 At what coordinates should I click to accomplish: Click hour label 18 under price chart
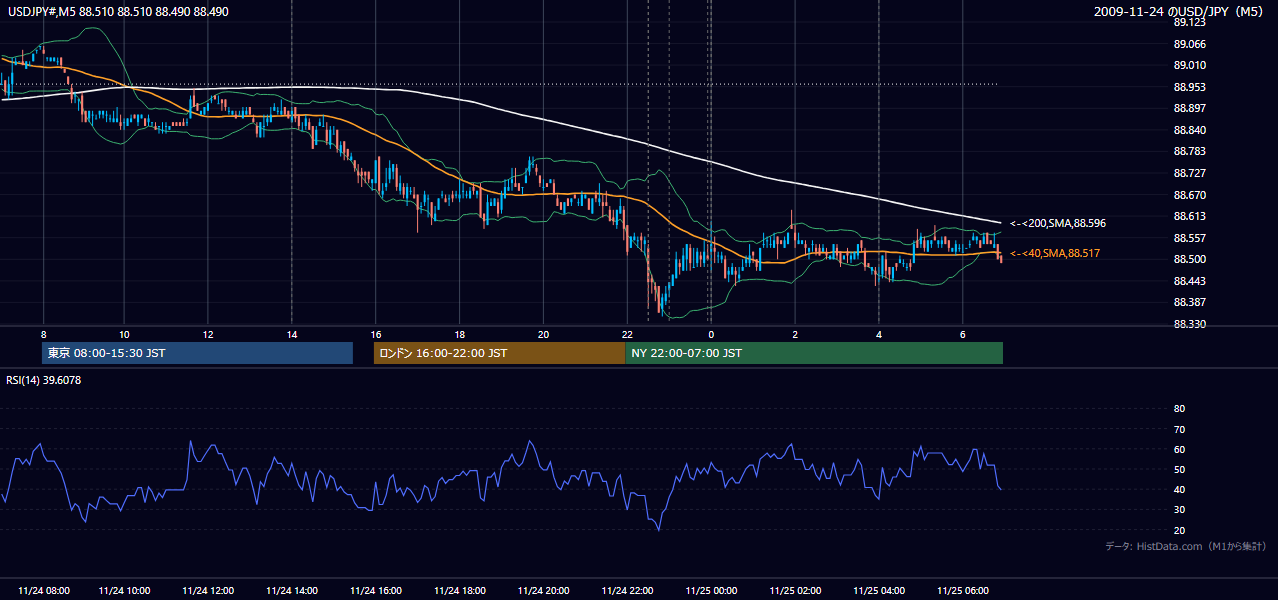click(460, 334)
